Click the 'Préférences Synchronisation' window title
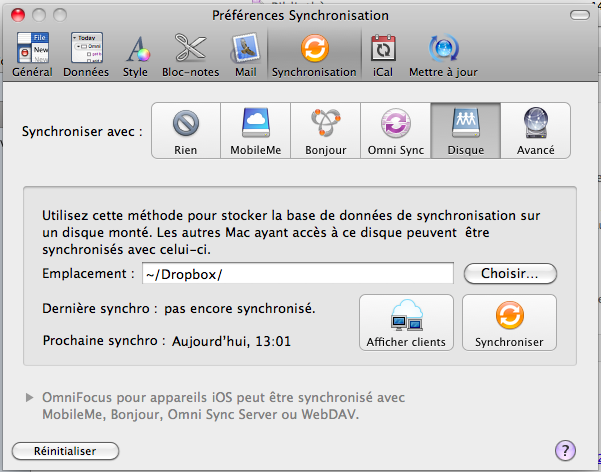 (x=300, y=15)
